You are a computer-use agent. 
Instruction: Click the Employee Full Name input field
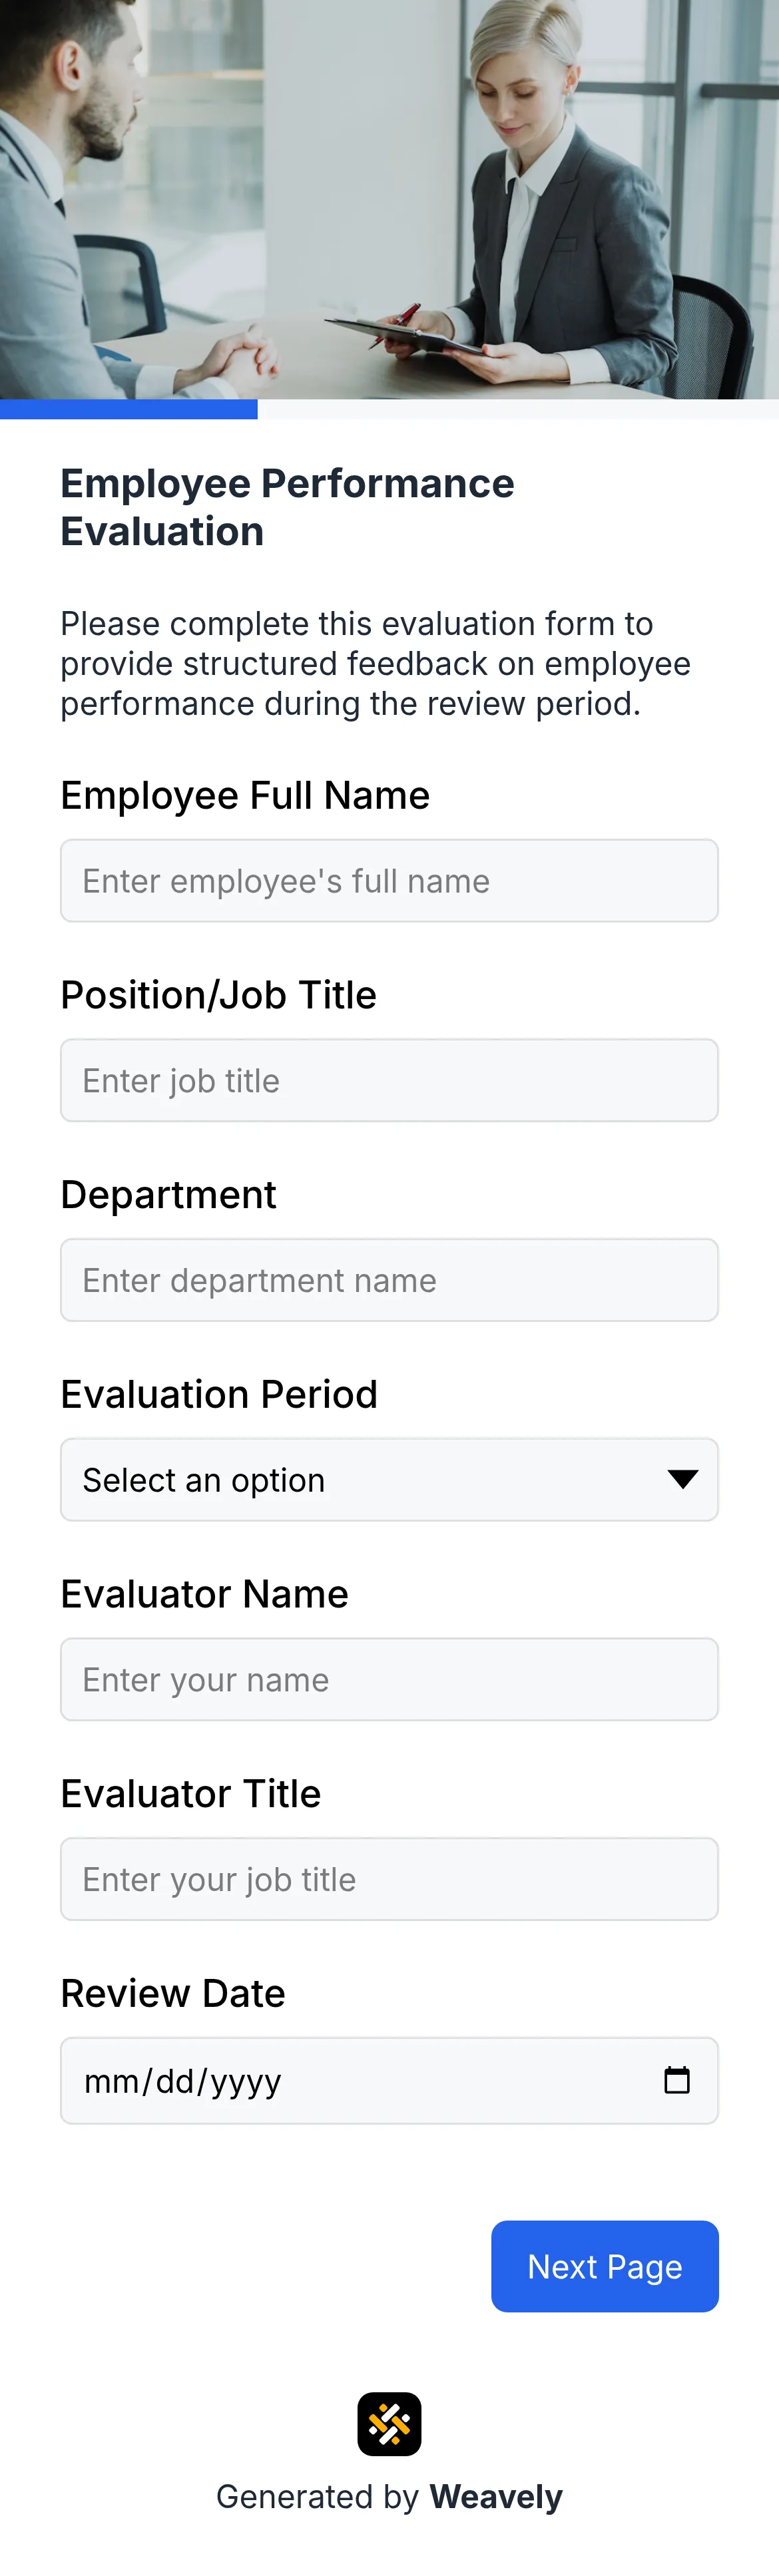click(390, 880)
